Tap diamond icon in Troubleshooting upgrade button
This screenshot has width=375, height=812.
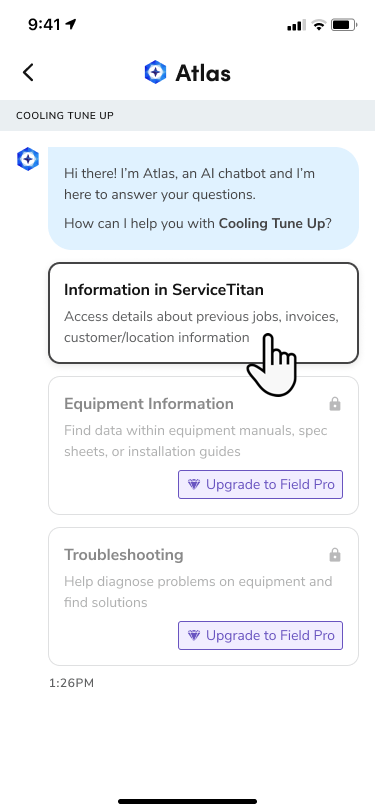coord(194,635)
